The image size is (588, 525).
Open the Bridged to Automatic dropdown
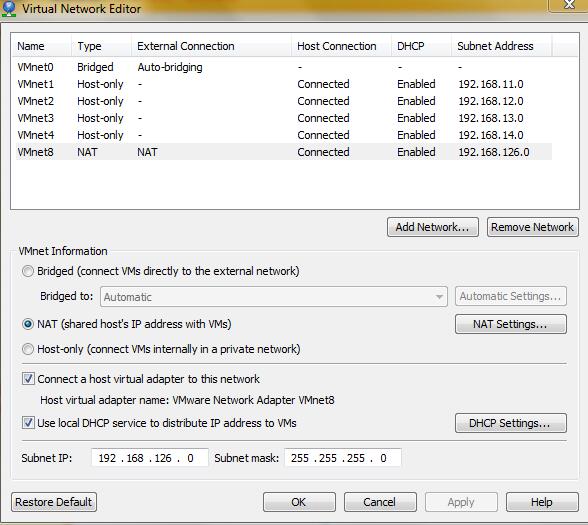tap(274, 297)
